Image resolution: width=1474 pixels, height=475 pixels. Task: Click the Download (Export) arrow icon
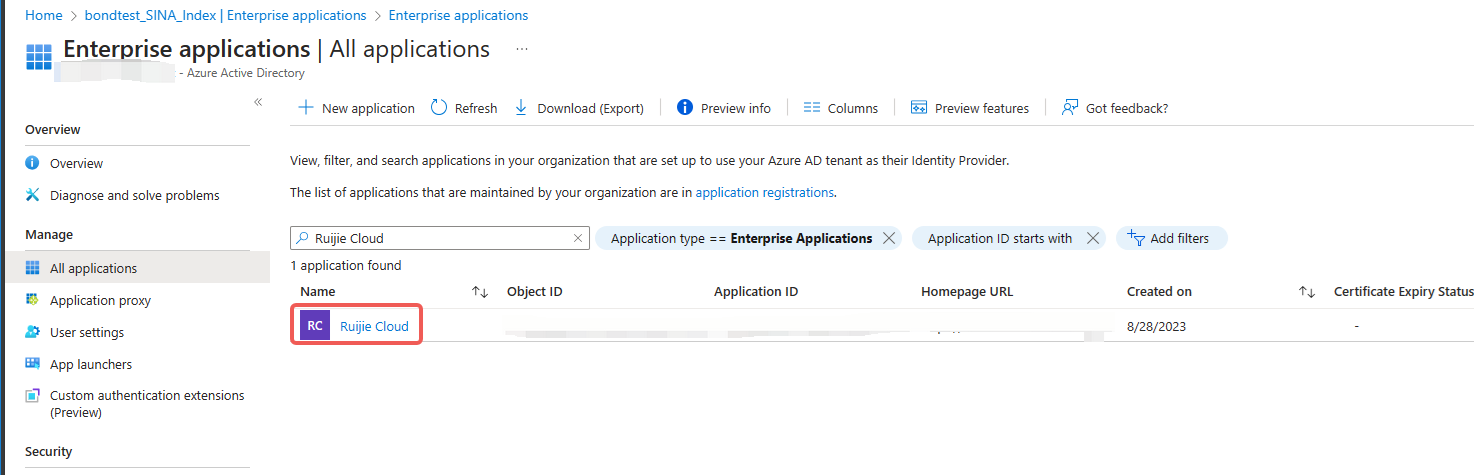[521, 108]
